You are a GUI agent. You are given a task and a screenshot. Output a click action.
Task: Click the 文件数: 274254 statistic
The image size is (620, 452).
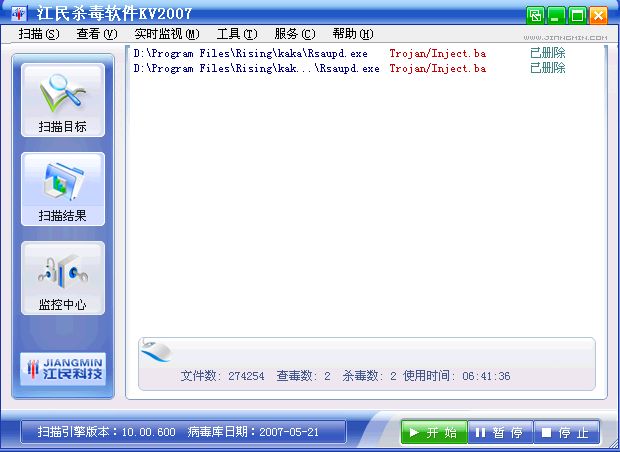click(223, 376)
